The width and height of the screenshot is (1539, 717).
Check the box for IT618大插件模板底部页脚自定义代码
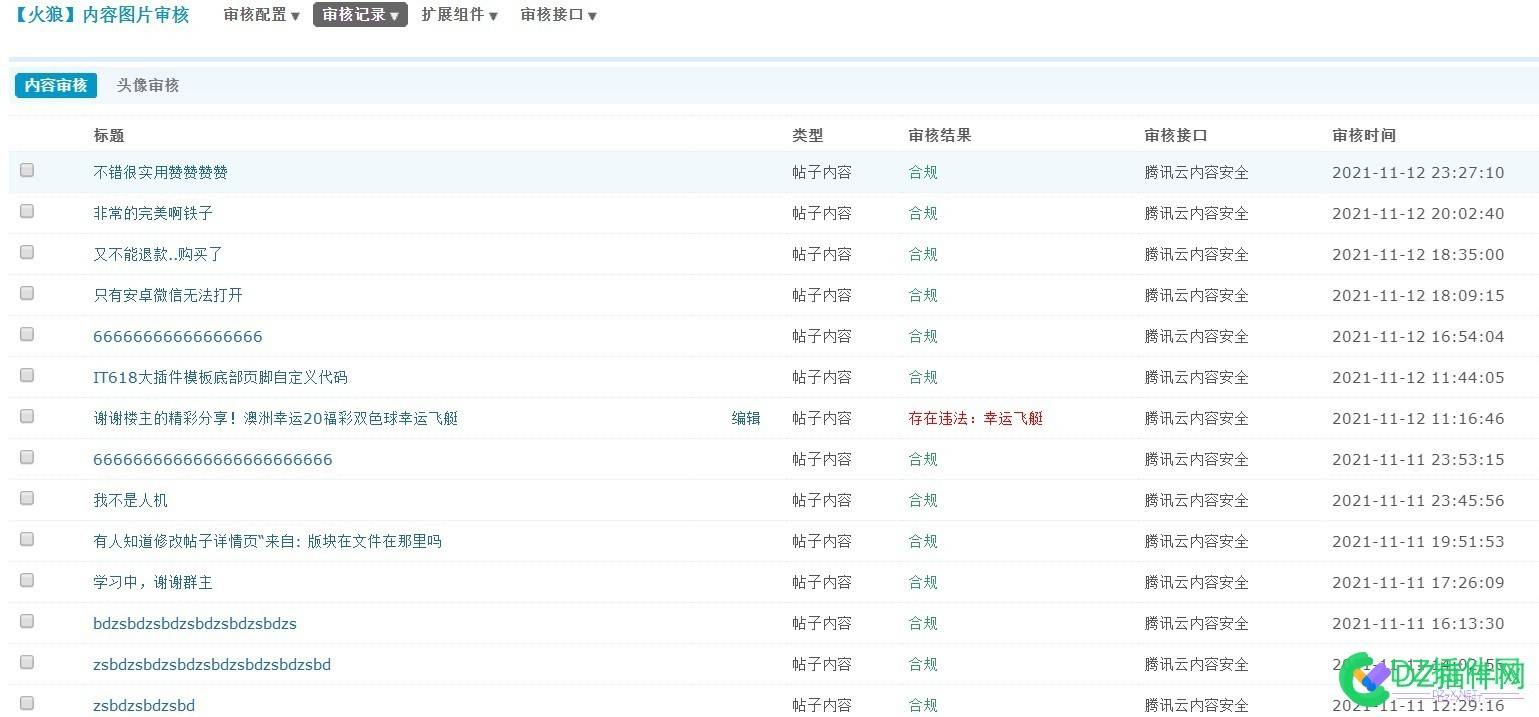(x=27, y=375)
